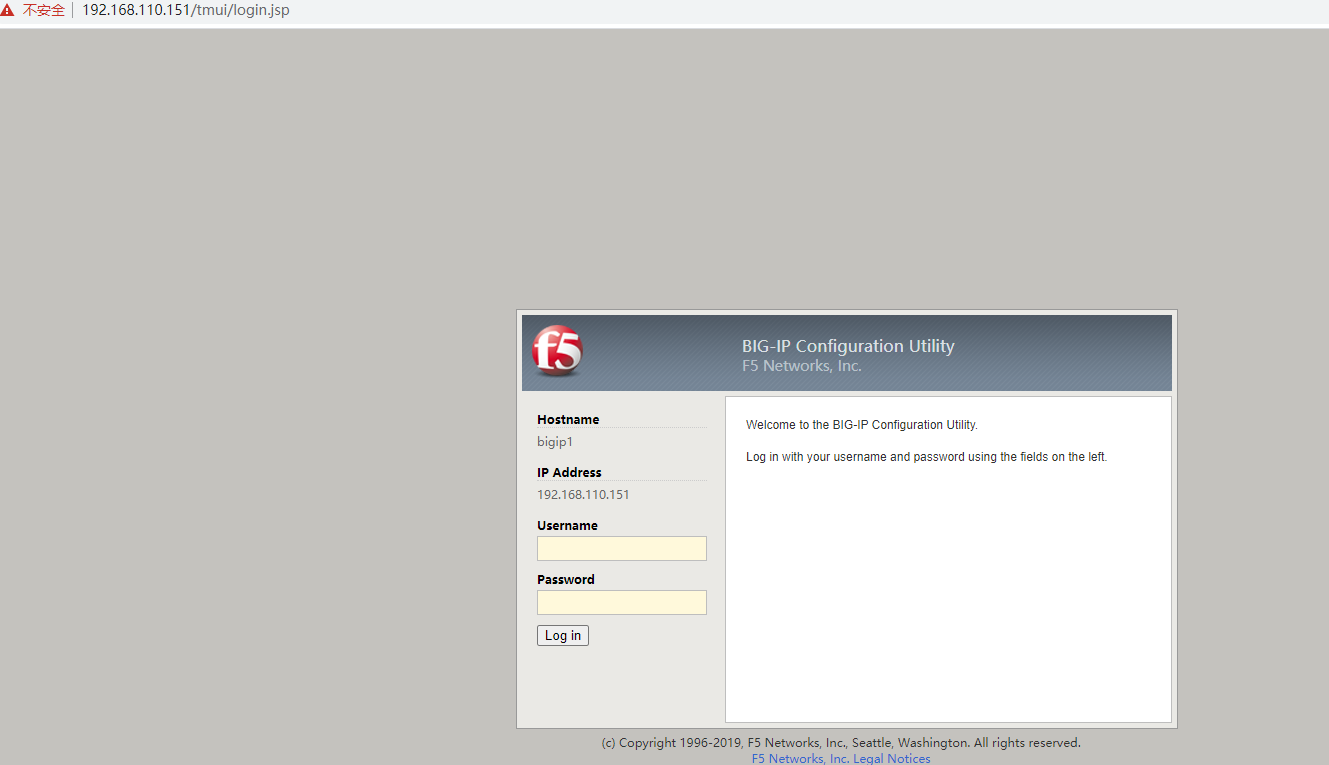This screenshot has height=765, width=1329.
Task: Click the red F5 logo icon
Action: [x=557, y=351]
